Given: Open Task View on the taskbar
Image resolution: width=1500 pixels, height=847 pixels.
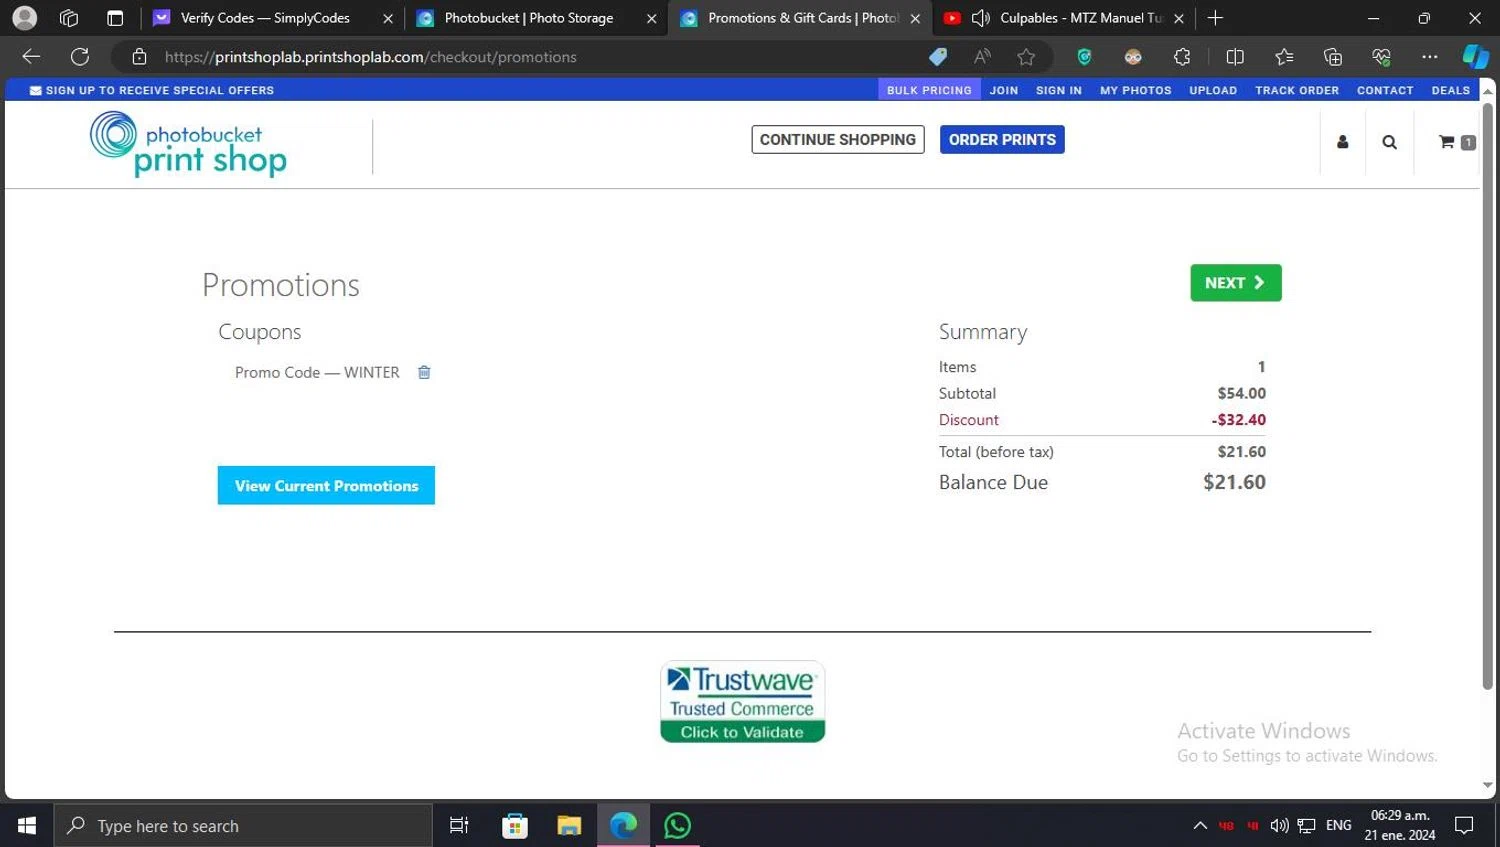Looking at the screenshot, I should (459, 826).
